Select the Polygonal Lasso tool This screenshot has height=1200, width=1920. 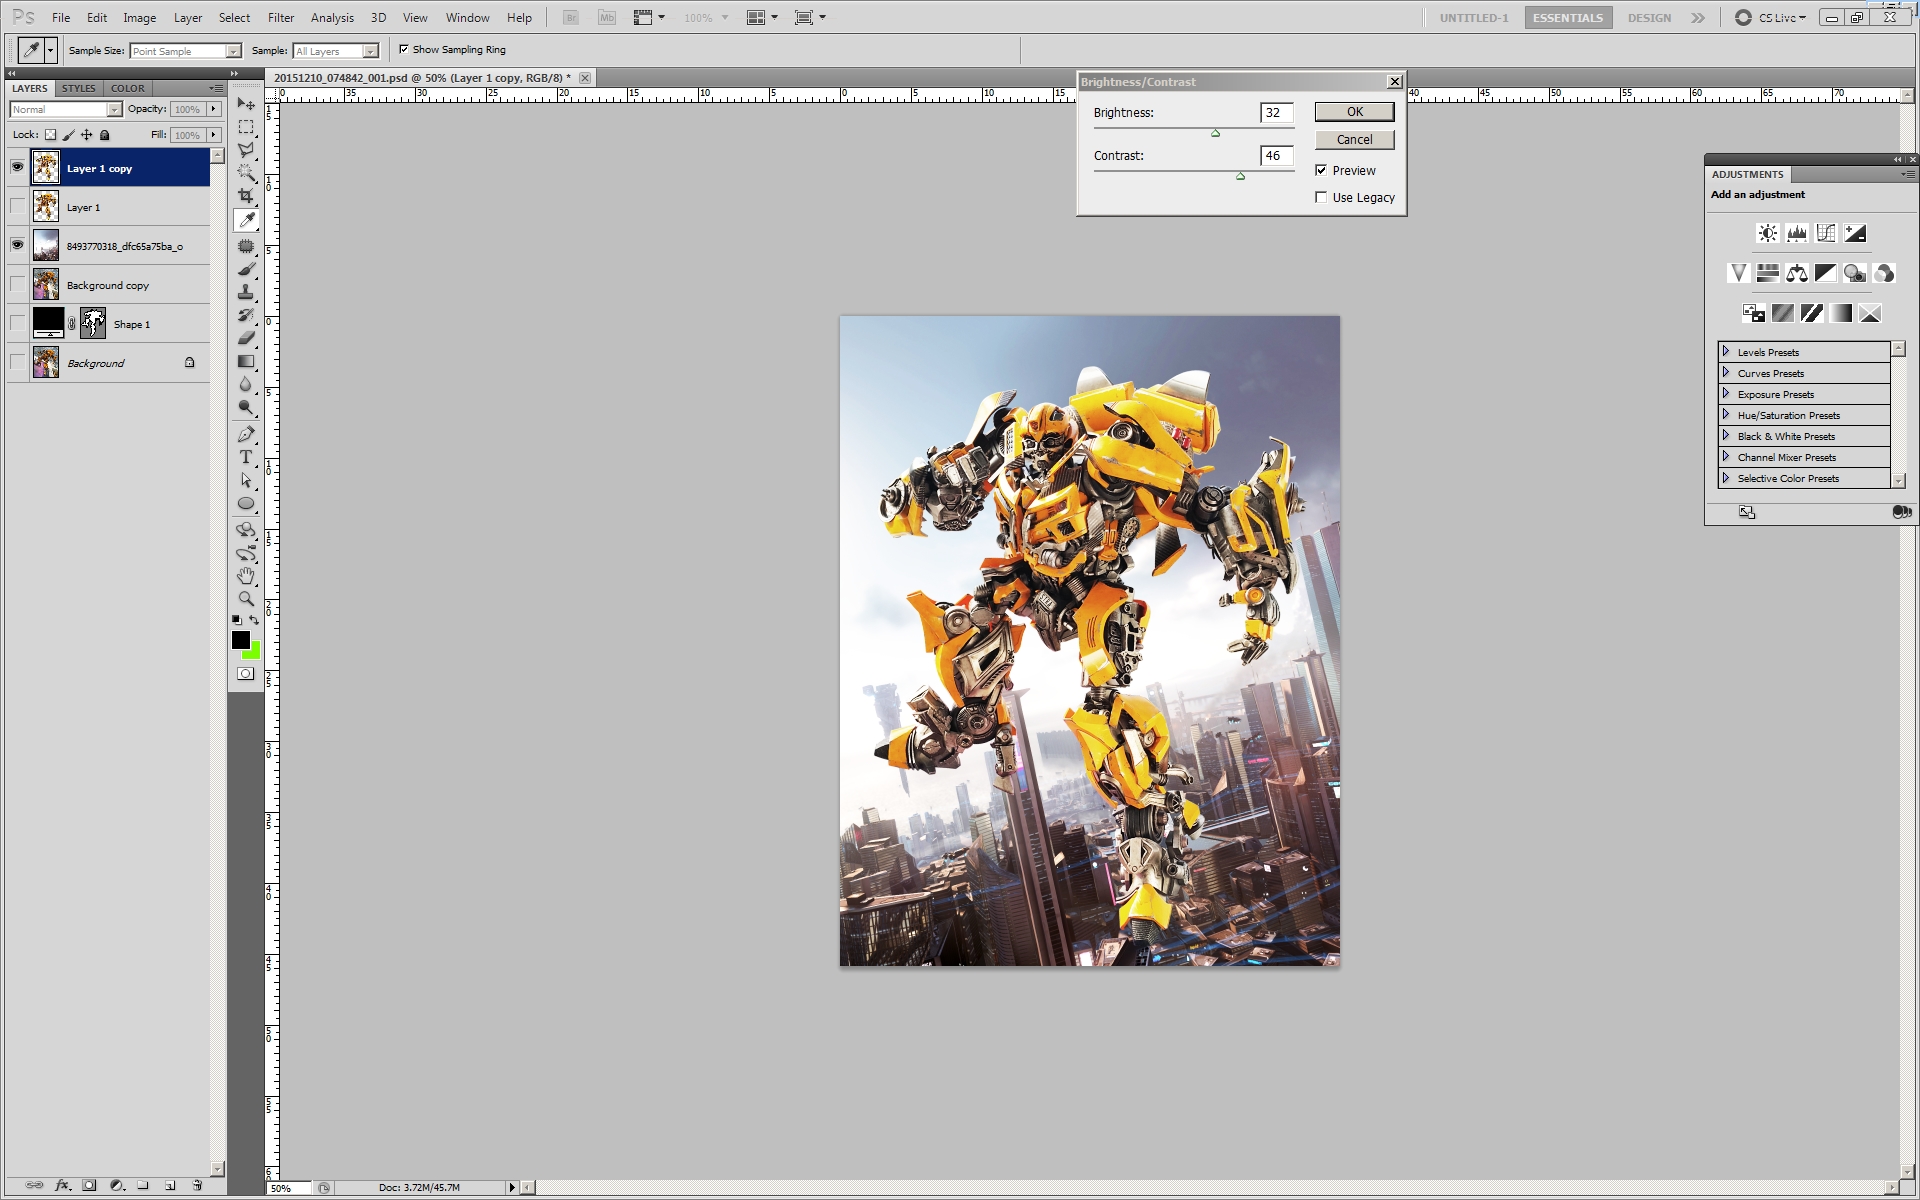point(246,150)
